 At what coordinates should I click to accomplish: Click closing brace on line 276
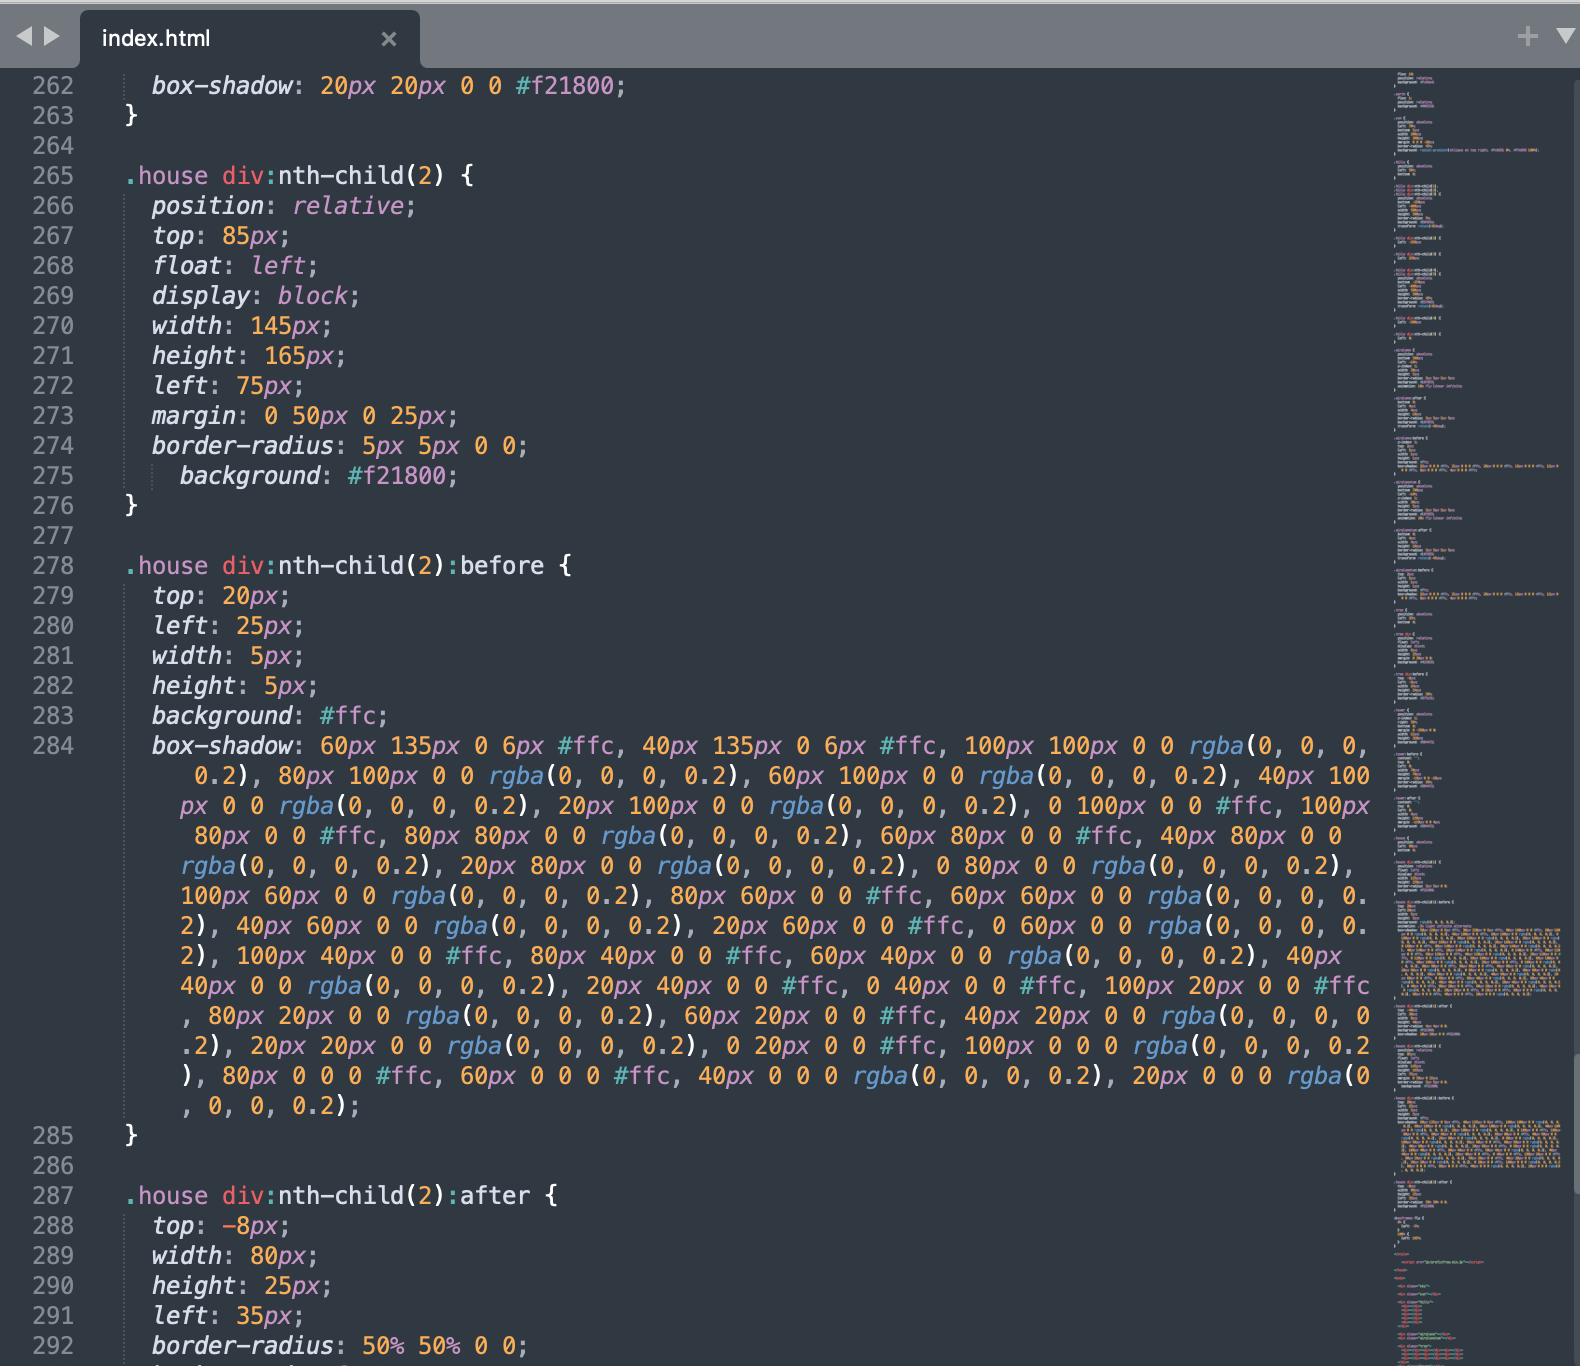(131, 506)
